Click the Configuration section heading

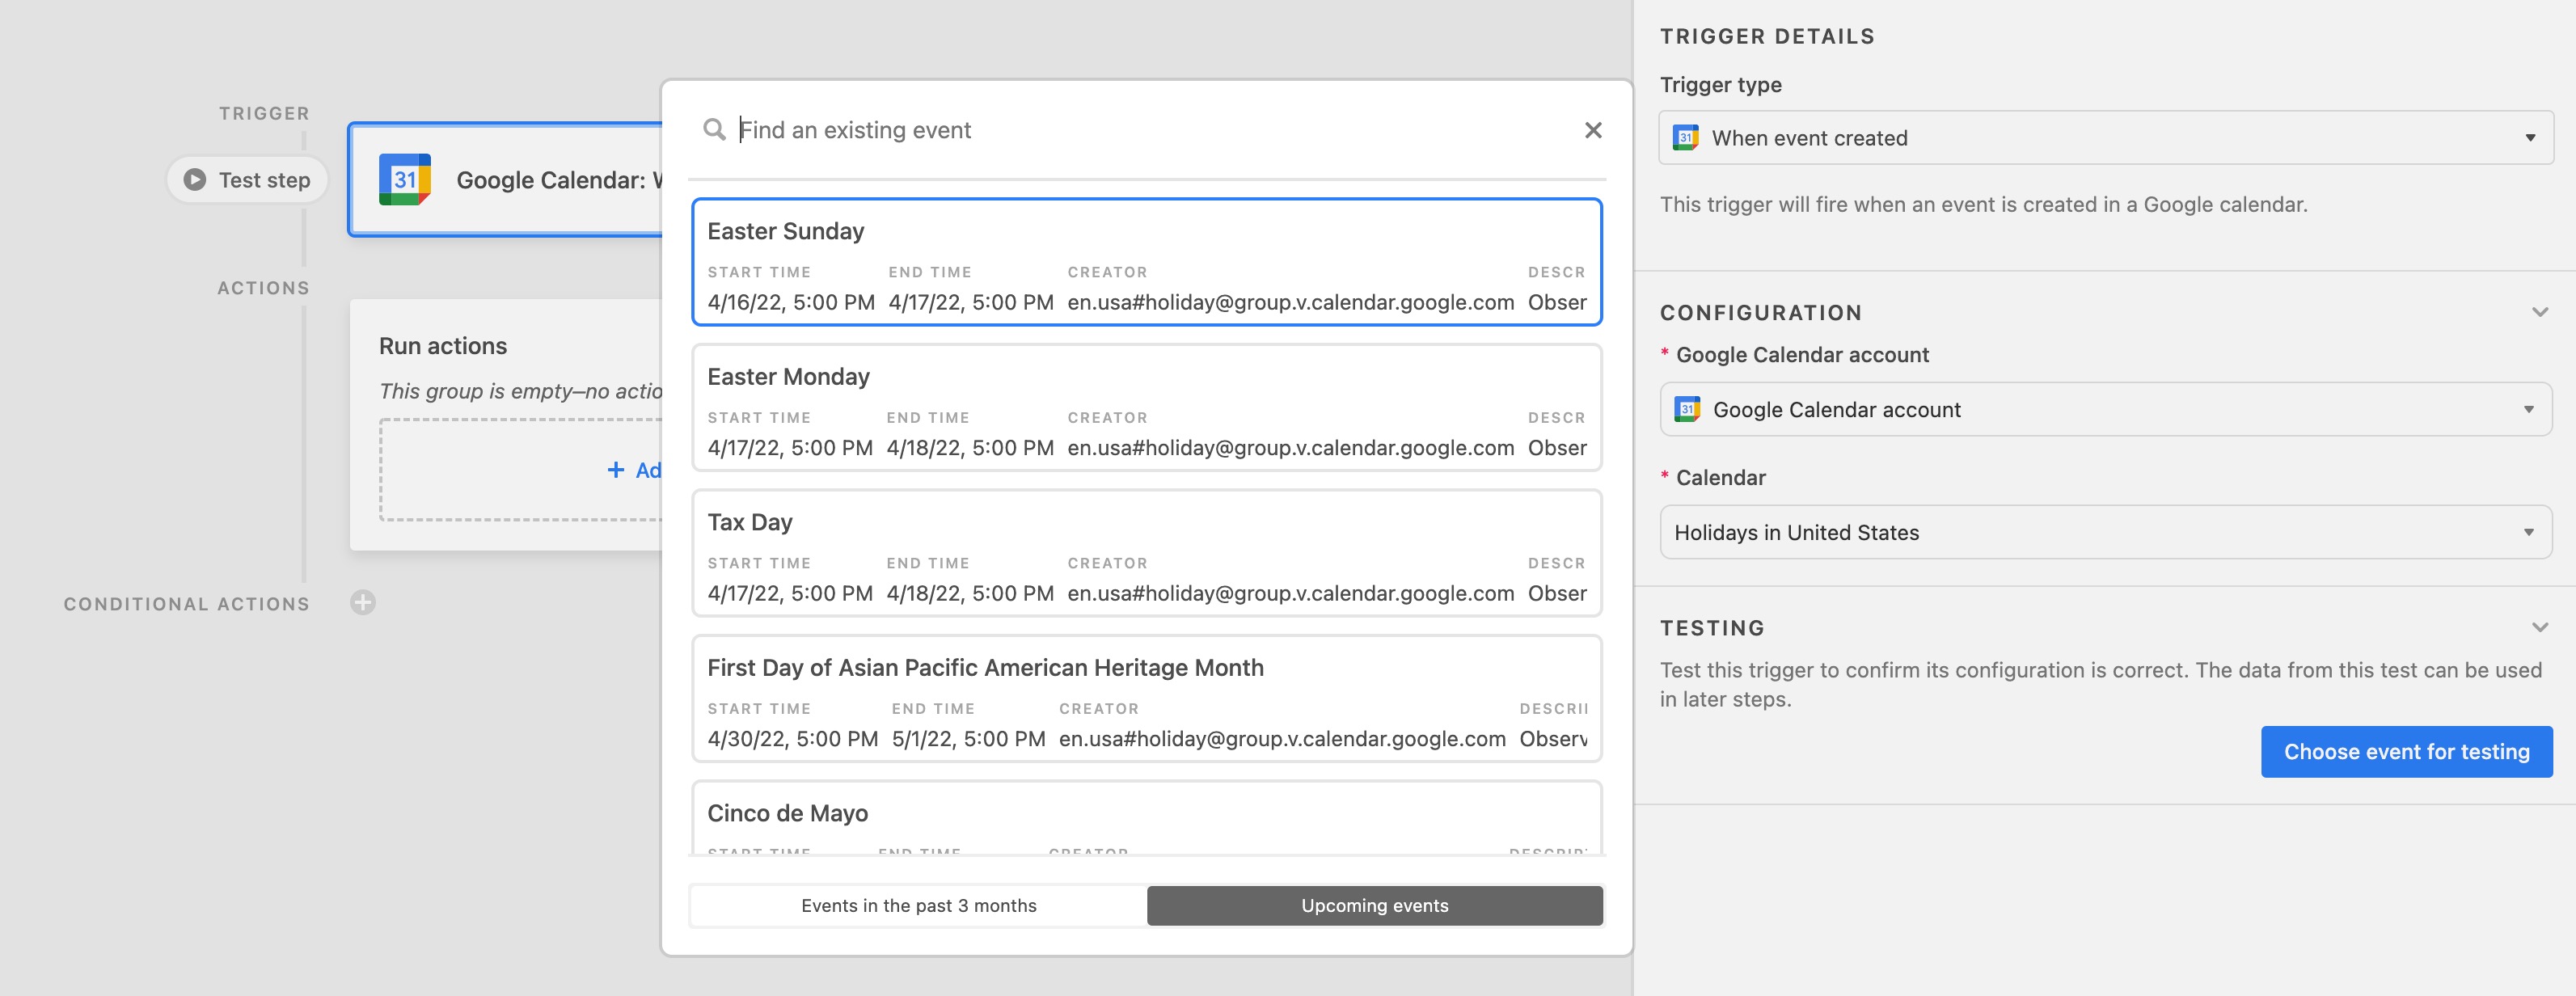(1761, 313)
